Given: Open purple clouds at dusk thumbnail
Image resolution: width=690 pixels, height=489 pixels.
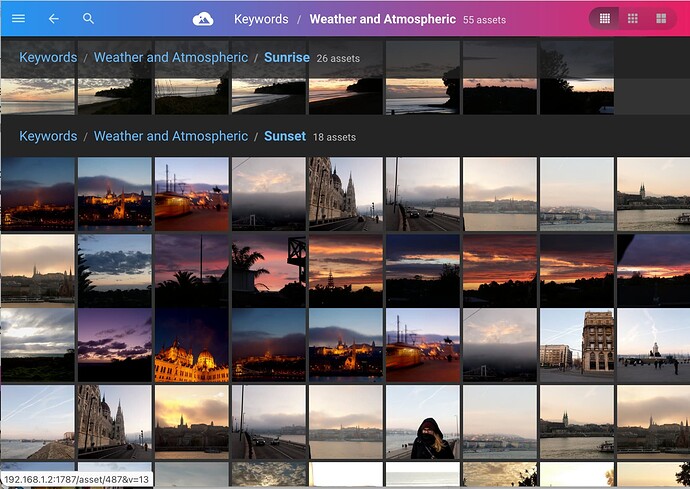Looking at the screenshot, I should (115, 345).
